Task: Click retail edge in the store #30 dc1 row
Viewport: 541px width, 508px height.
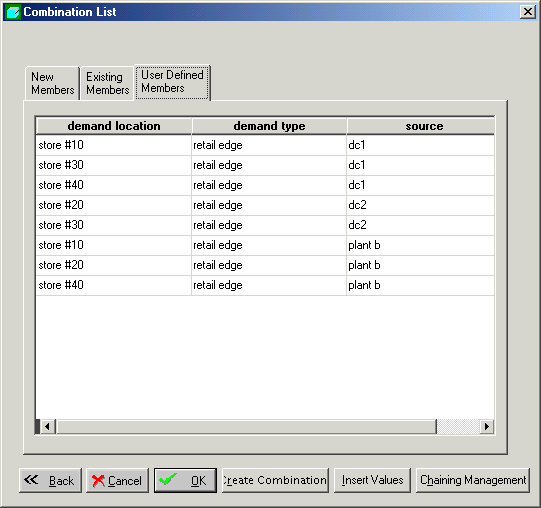Action: 269,165
